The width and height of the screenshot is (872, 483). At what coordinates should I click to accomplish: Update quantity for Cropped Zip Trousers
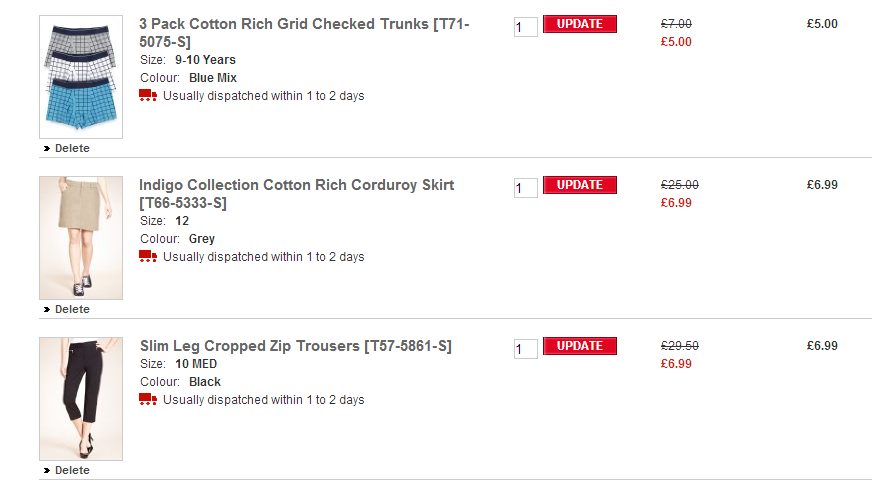[x=579, y=346]
